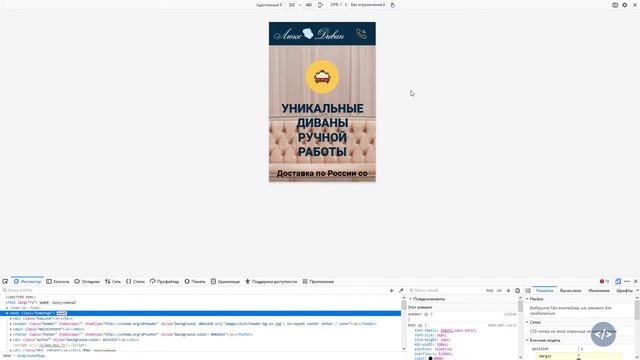Open the Инспектор tab
The height and width of the screenshot is (360, 640).
coord(27,282)
